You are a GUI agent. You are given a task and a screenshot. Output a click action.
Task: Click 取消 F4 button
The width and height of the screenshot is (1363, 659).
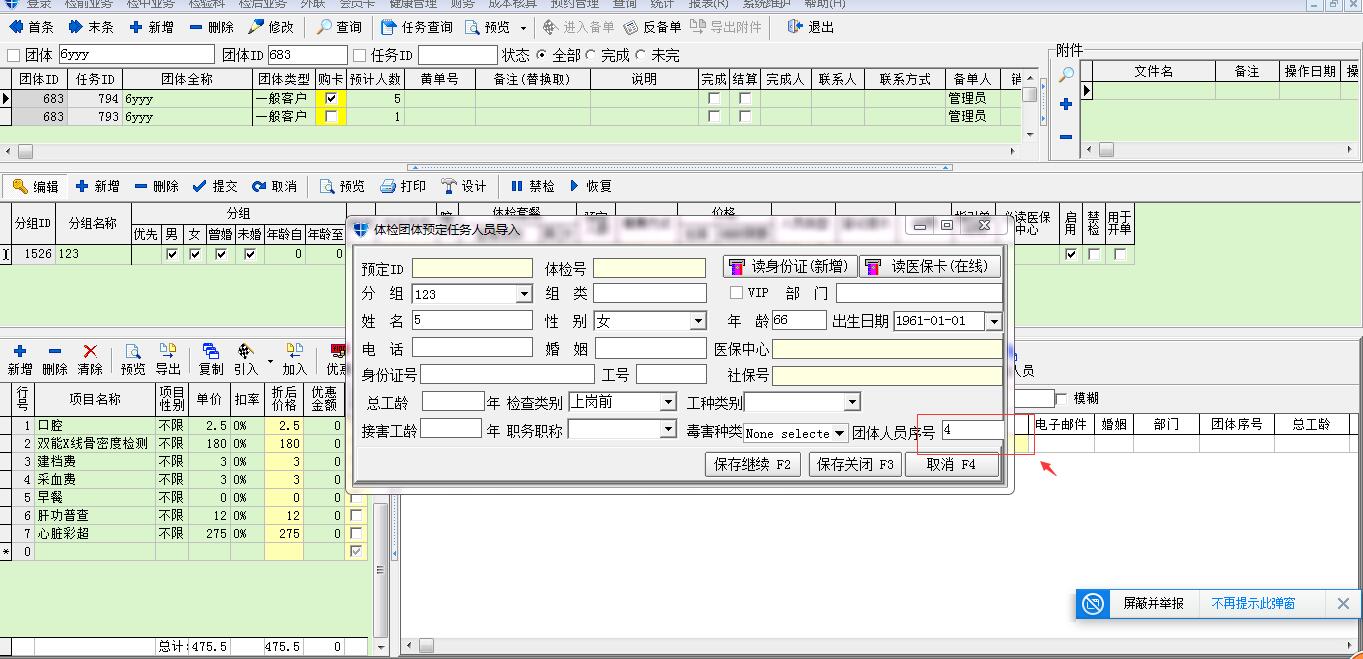pyautogui.click(x=952, y=464)
